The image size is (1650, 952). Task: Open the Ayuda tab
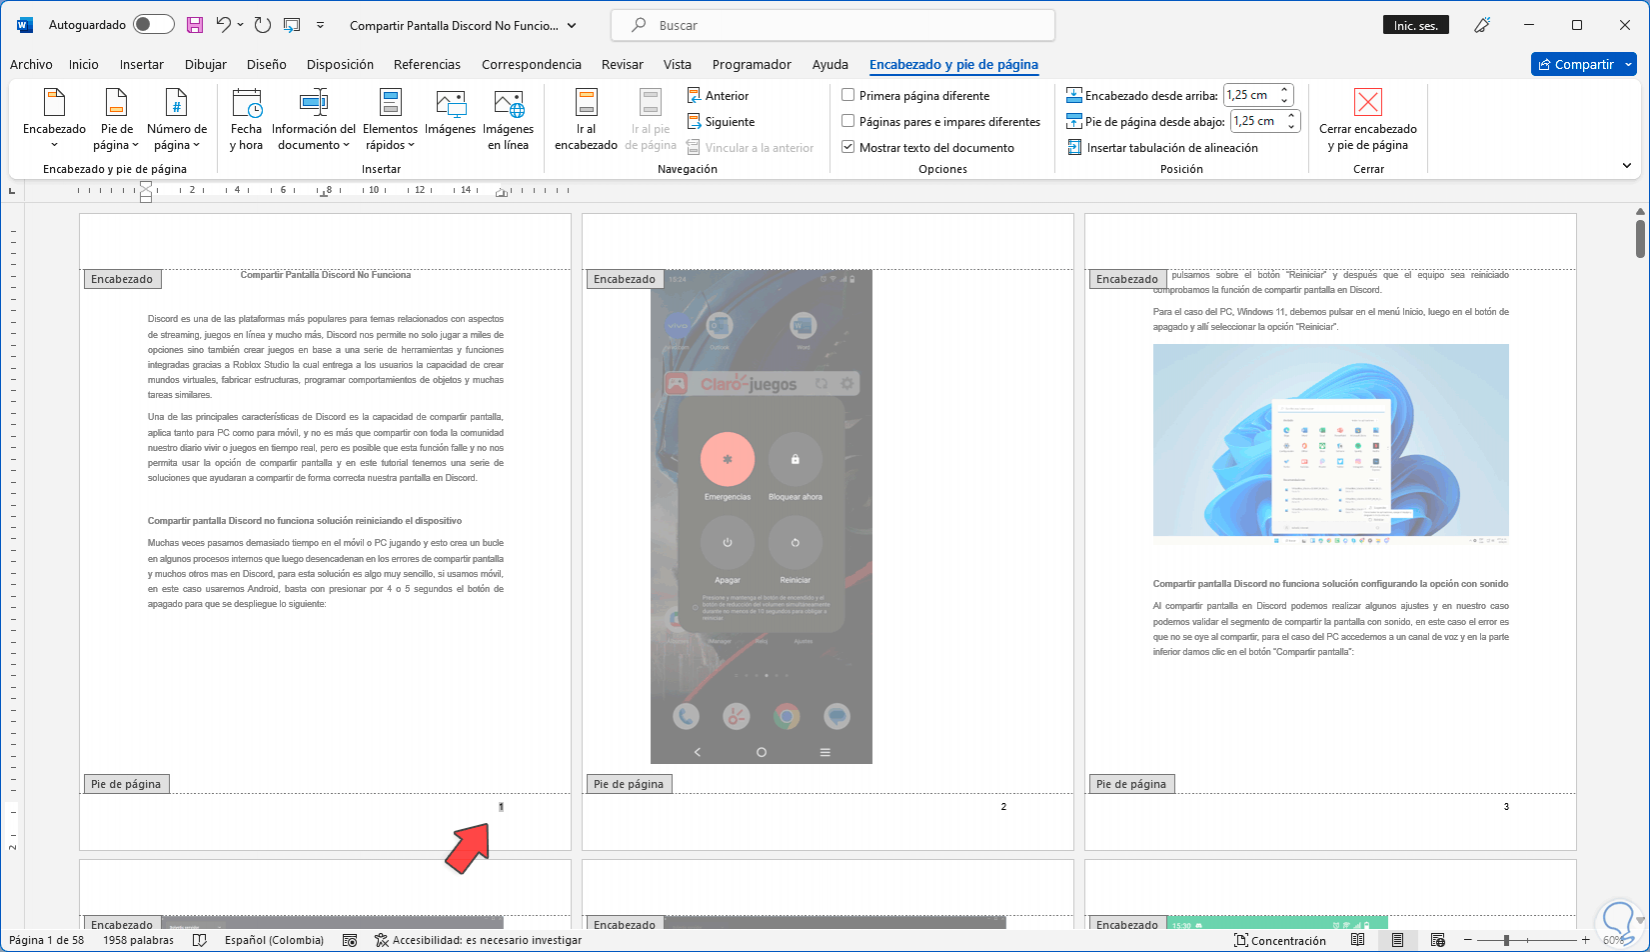[830, 64]
